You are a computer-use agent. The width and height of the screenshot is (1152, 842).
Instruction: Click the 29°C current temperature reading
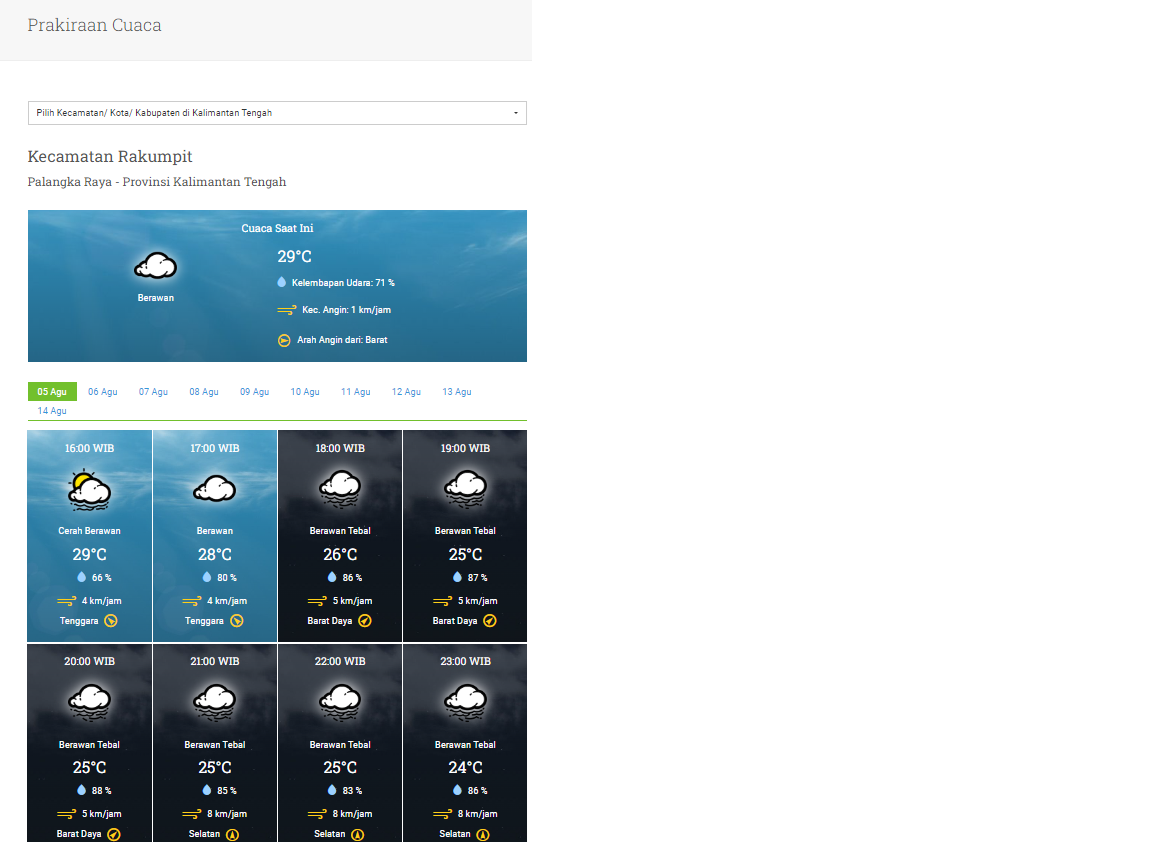coord(295,256)
